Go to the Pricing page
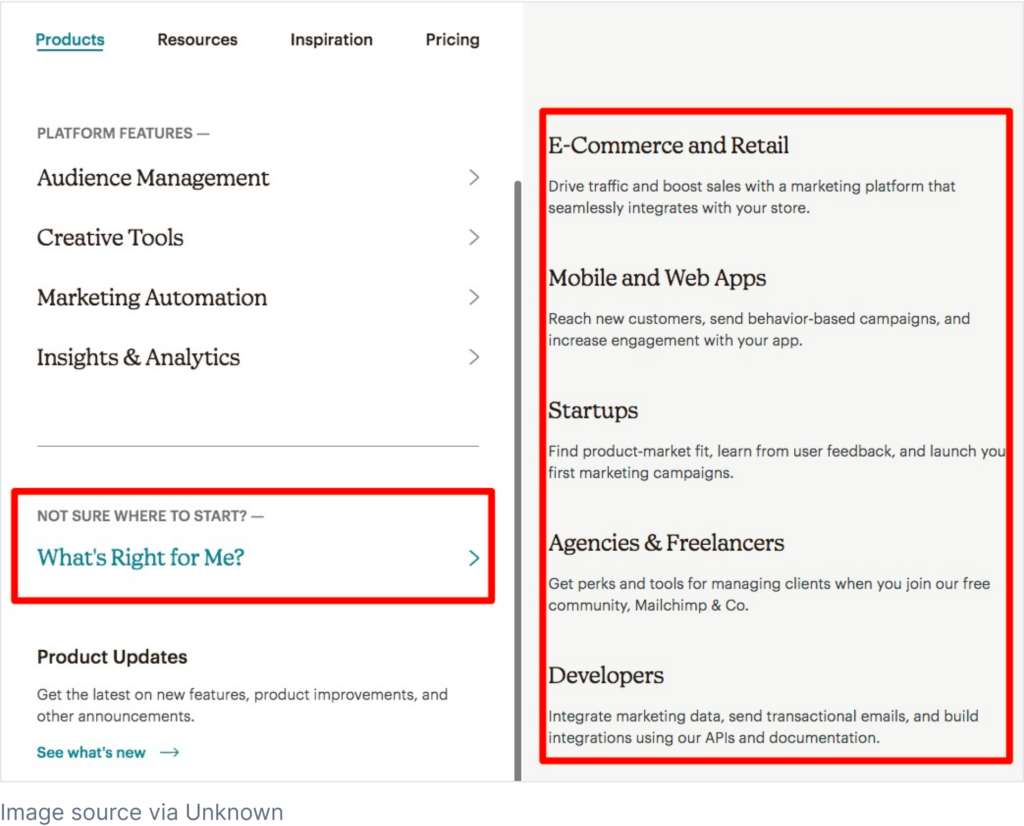 pyautogui.click(x=452, y=40)
